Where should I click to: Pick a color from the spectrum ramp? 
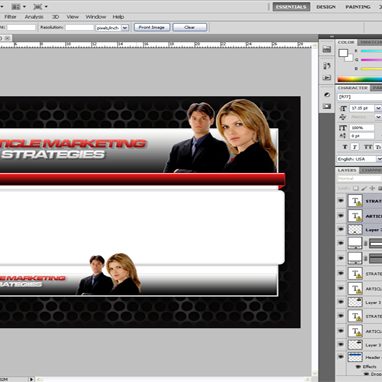point(360,79)
